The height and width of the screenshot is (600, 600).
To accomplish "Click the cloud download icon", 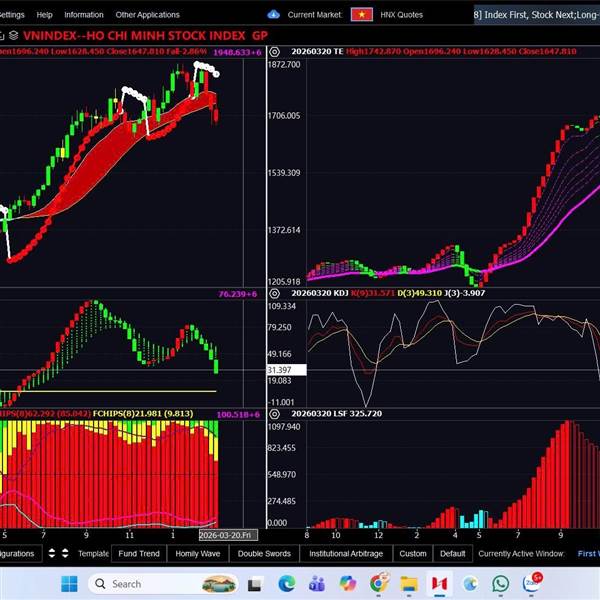I will 274,15.
